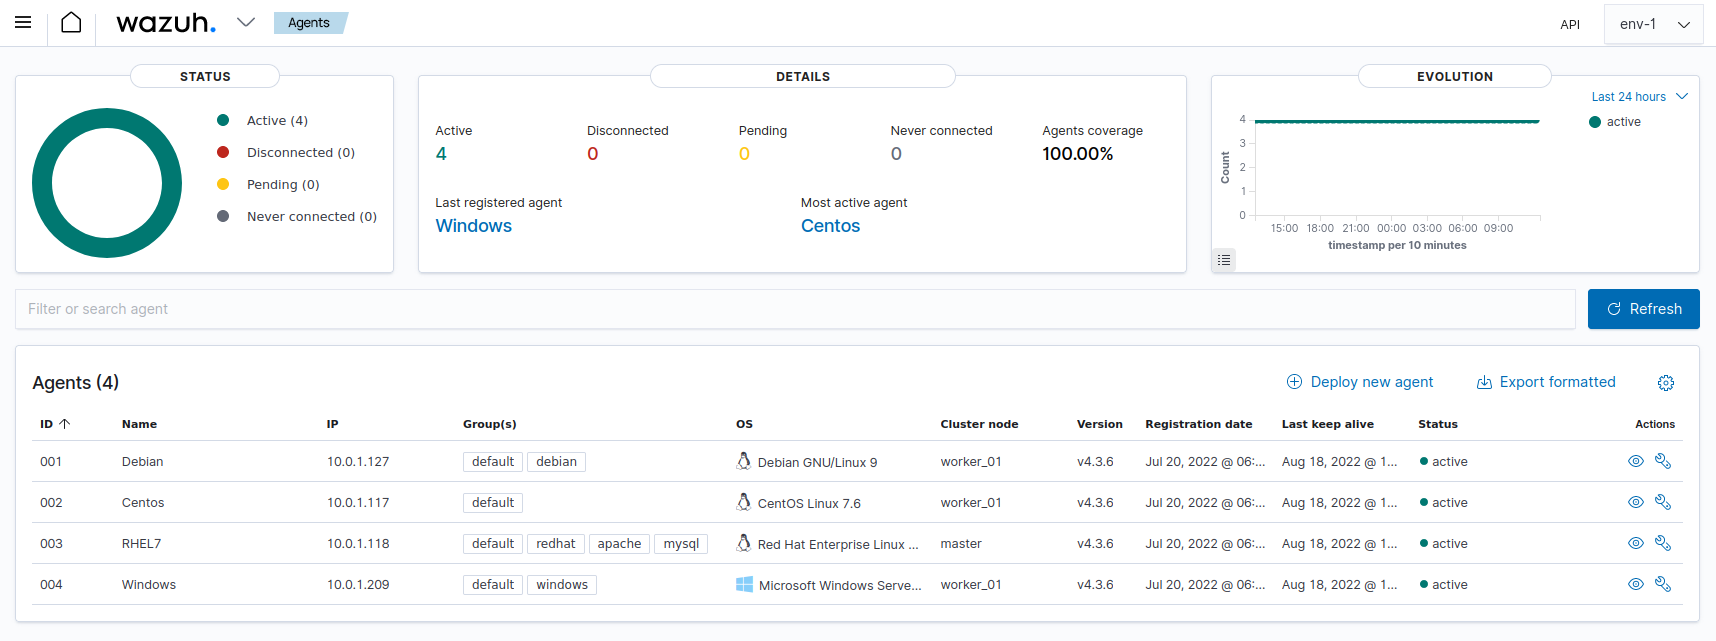This screenshot has width=1716, height=641.
Task: Click the API label in header
Action: click(x=1570, y=24)
